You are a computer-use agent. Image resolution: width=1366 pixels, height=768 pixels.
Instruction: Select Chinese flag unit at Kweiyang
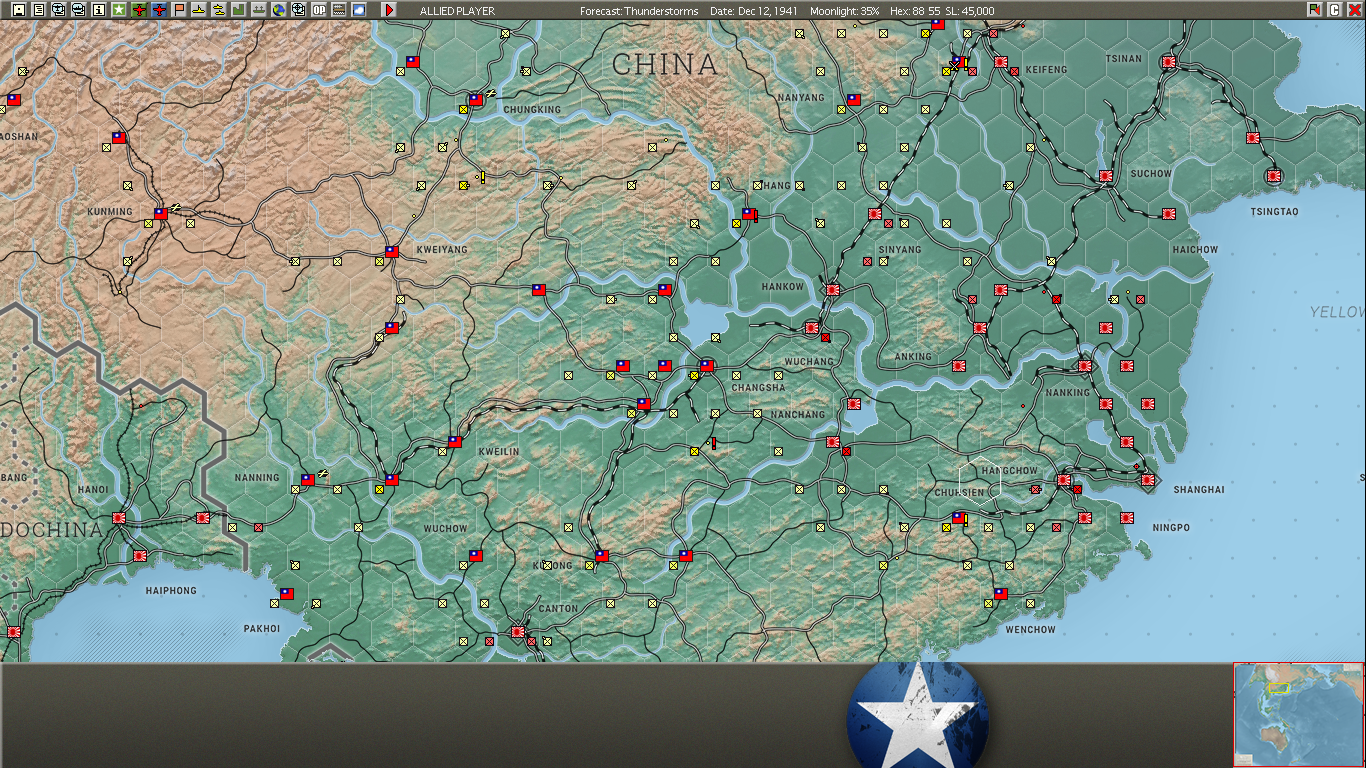[x=392, y=252]
